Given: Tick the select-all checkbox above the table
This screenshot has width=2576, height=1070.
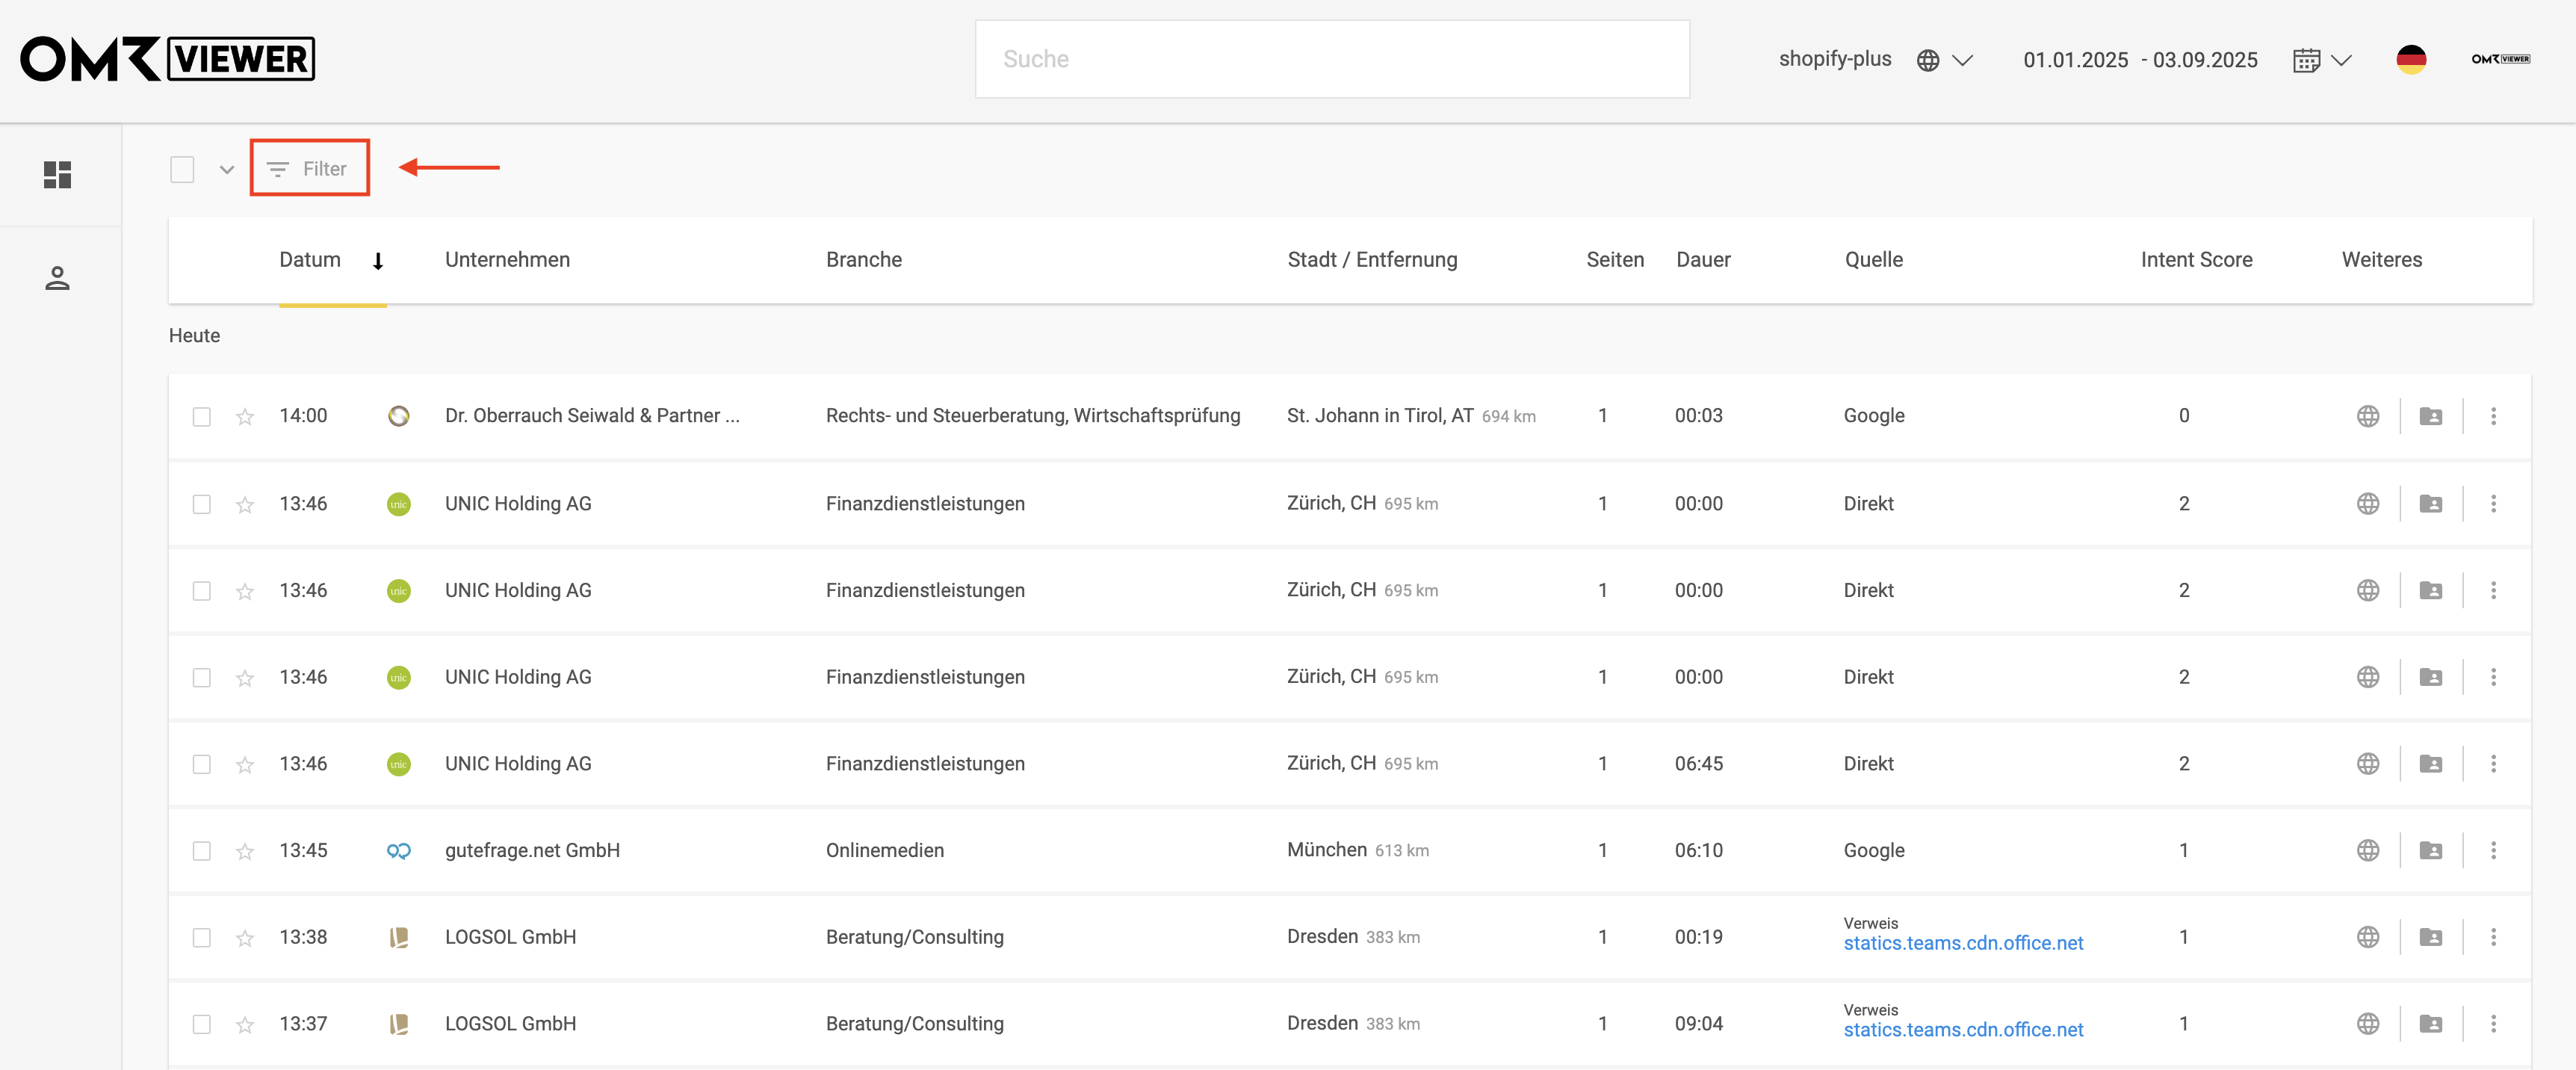Looking at the screenshot, I should point(182,170).
